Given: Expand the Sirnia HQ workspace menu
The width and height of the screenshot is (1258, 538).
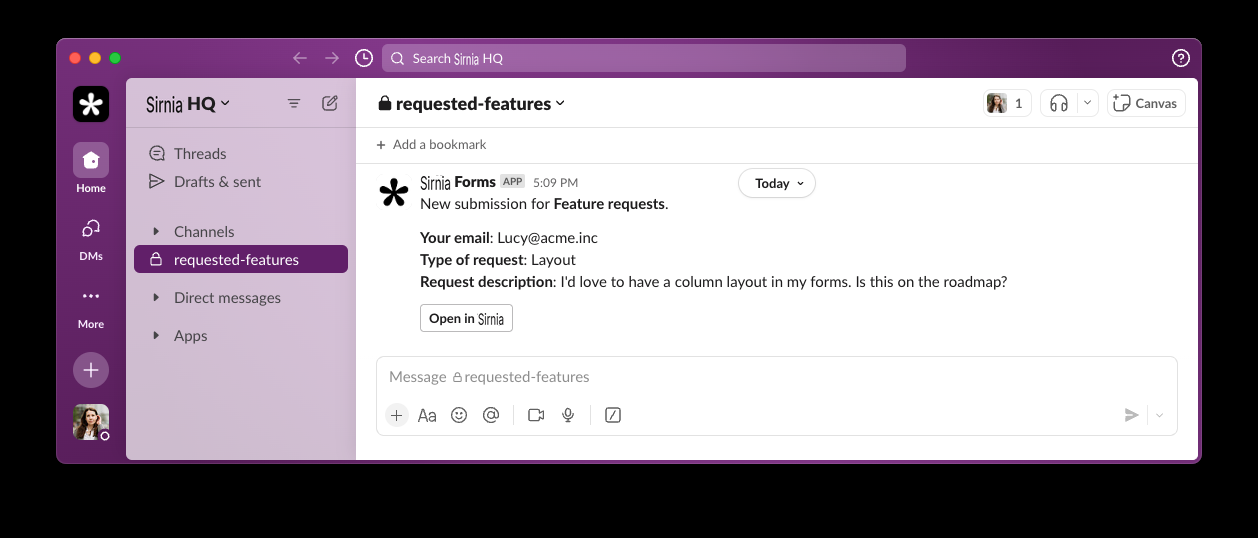Looking at the screenshot, I should pos(188,103).
